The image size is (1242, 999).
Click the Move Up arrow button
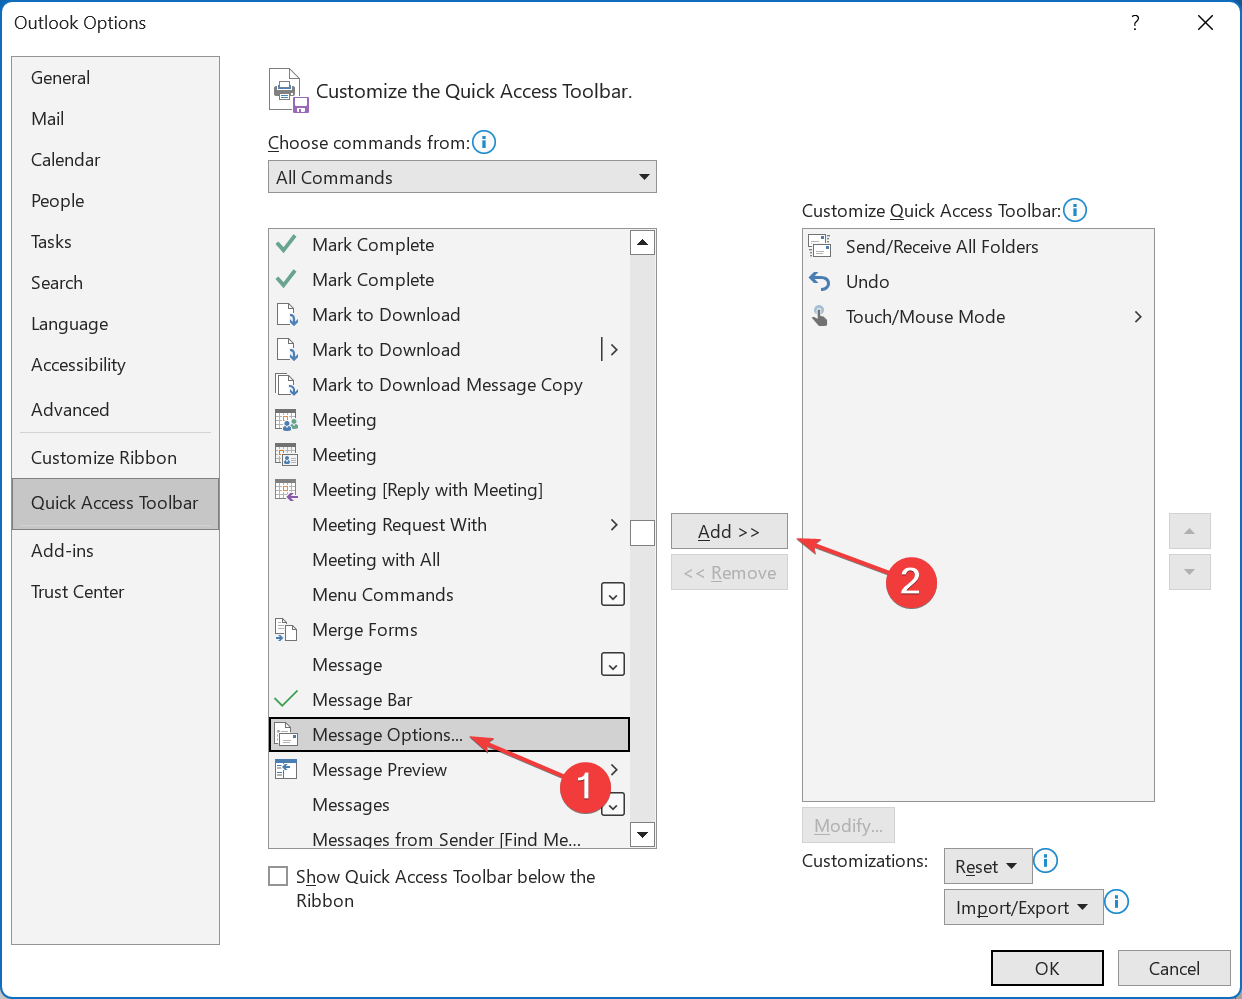click(x=1189, y=531)
